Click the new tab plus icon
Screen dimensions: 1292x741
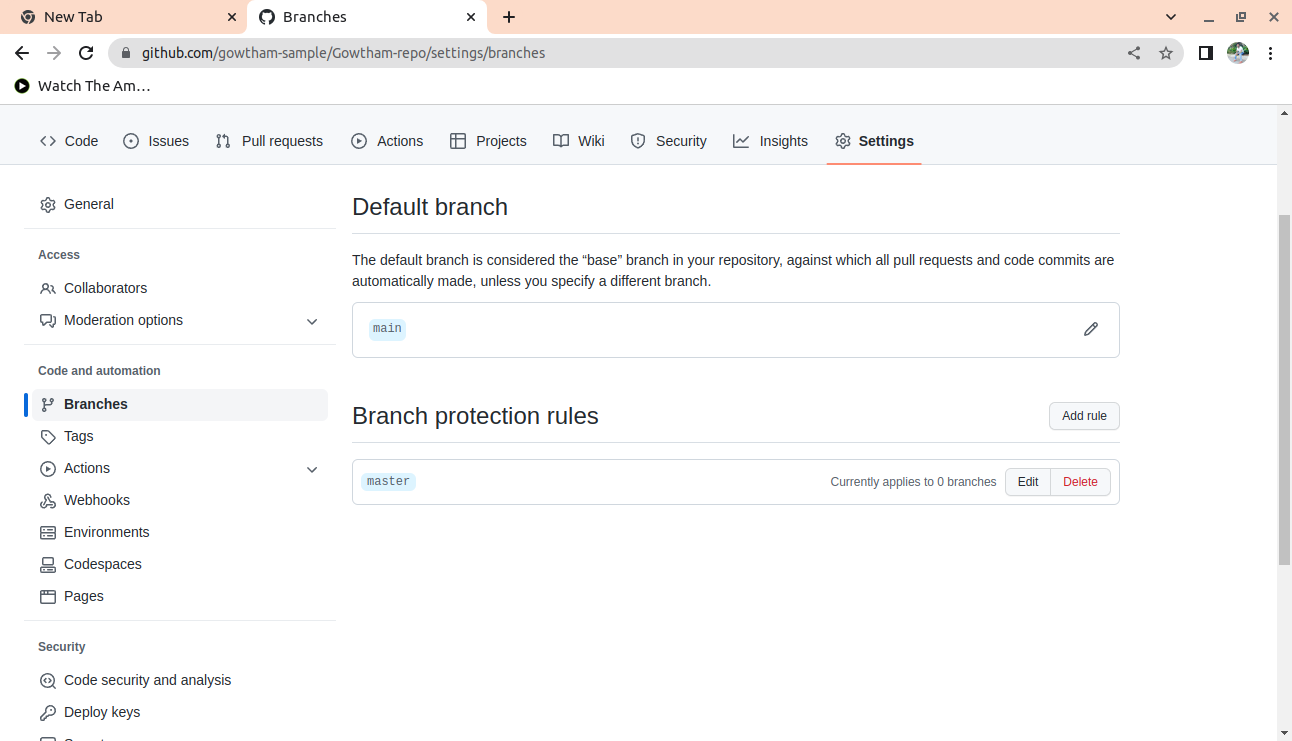click(509, 17)
